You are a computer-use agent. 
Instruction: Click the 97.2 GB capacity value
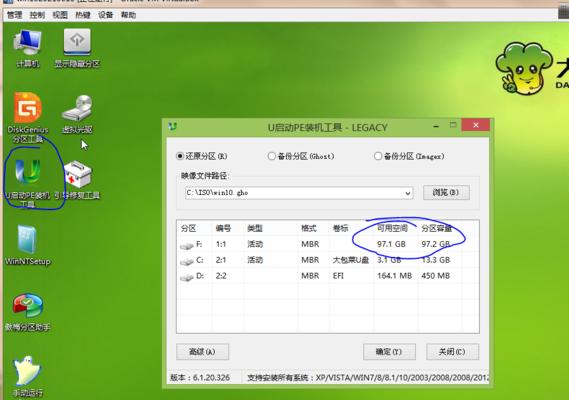435,244
